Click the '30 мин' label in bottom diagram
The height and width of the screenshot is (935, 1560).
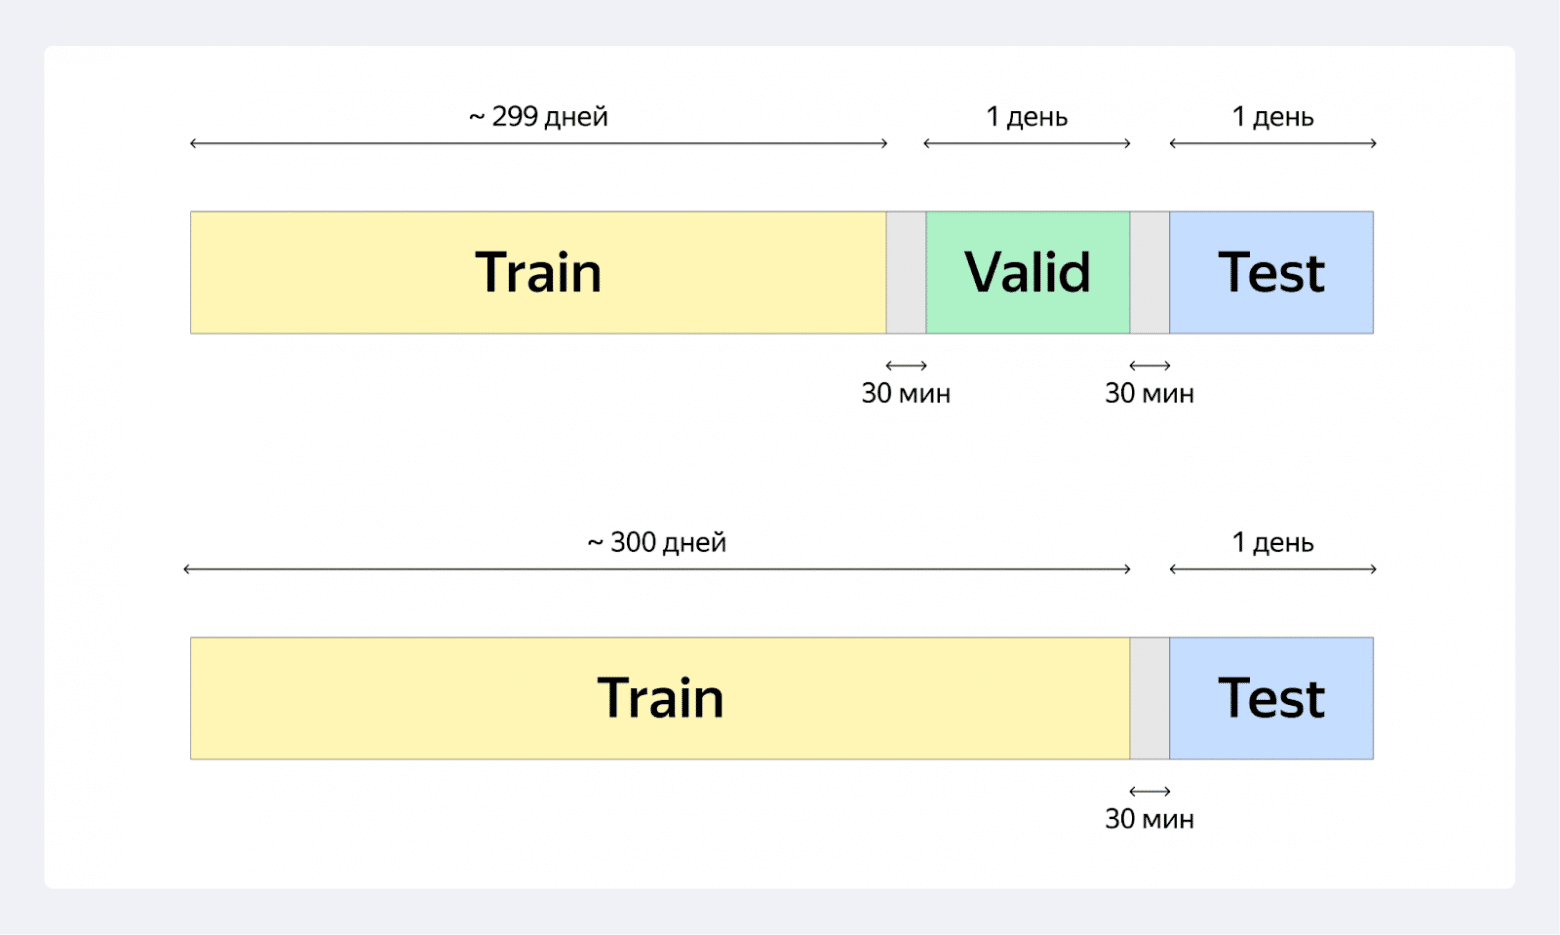(x=1149, y=820)
